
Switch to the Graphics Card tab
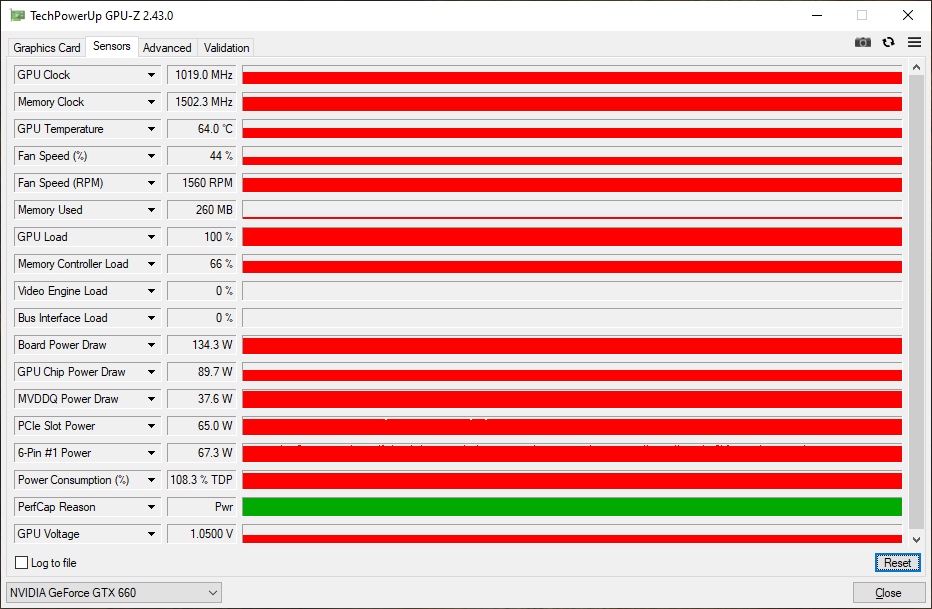[46, 48]
